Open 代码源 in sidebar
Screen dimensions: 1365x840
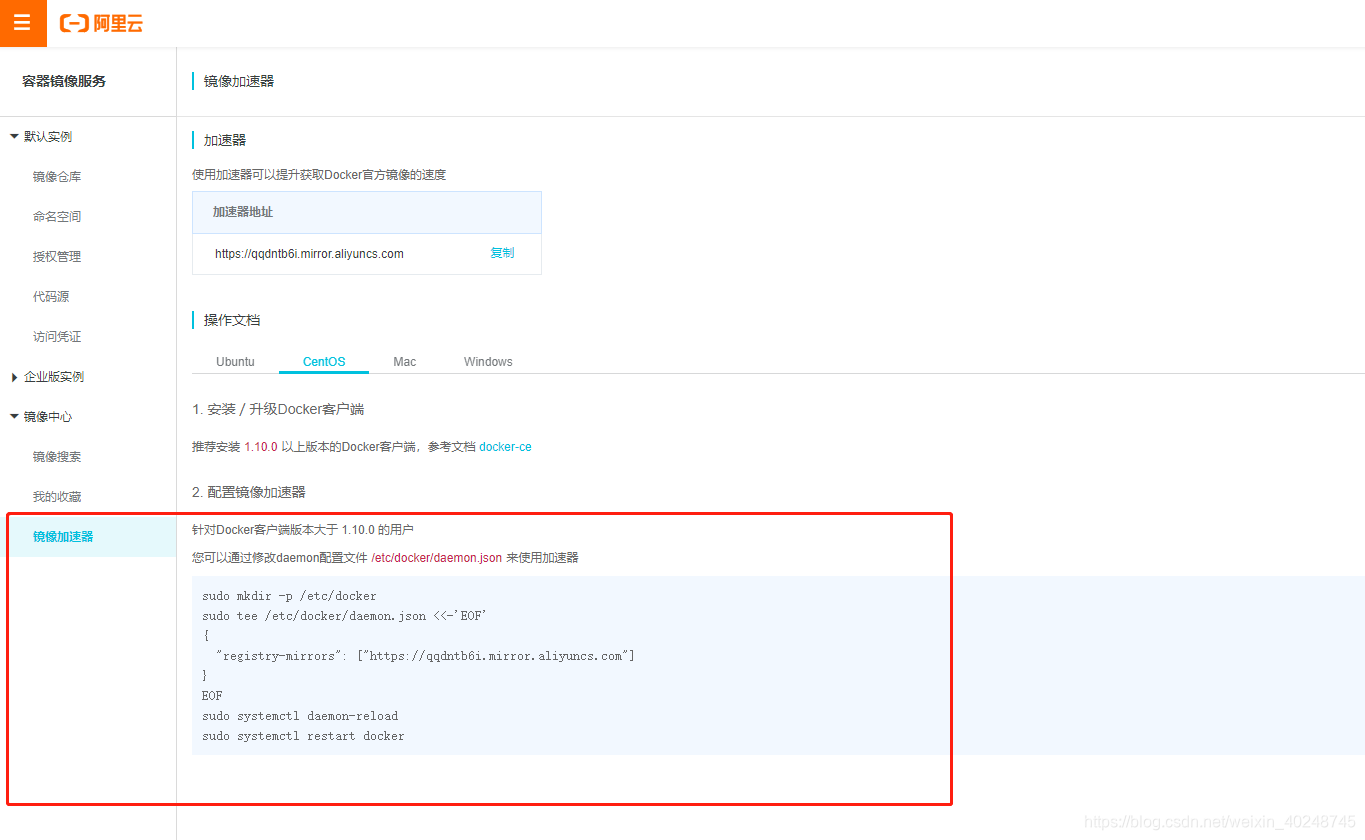tap(51, 297)
